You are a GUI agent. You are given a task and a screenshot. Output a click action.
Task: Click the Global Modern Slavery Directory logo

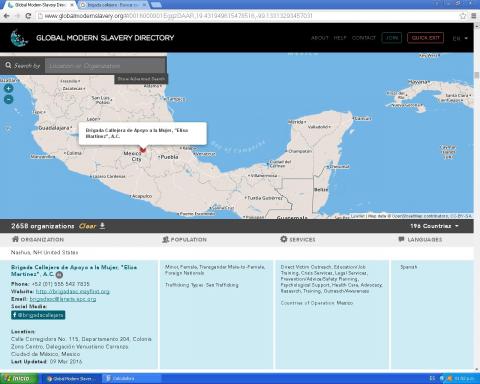click(18, 38)
